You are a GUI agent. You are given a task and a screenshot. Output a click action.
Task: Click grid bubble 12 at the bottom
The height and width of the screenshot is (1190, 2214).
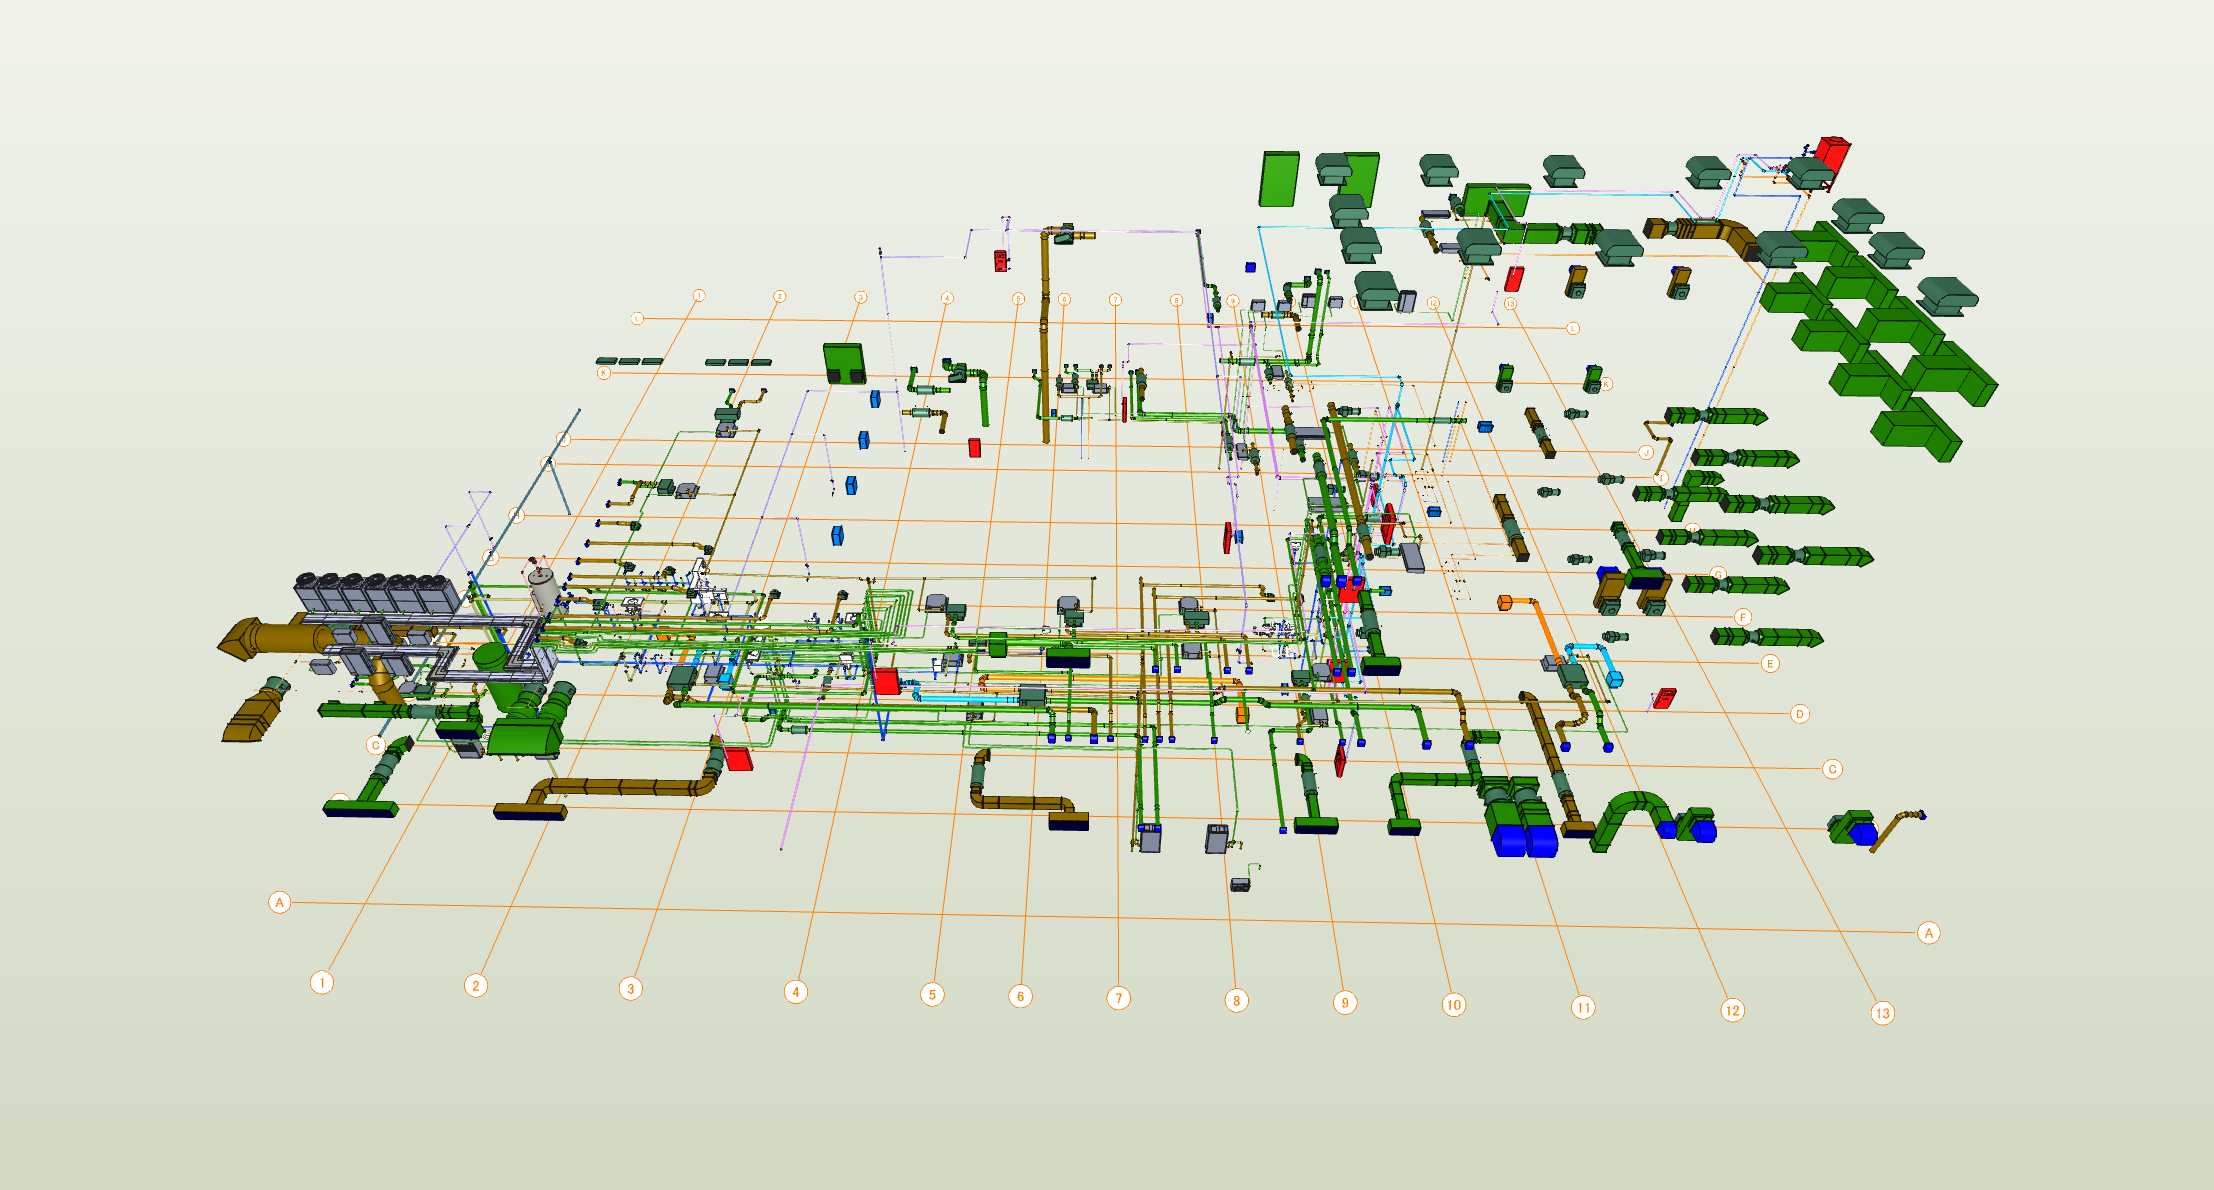(x=1732, y=1010)
